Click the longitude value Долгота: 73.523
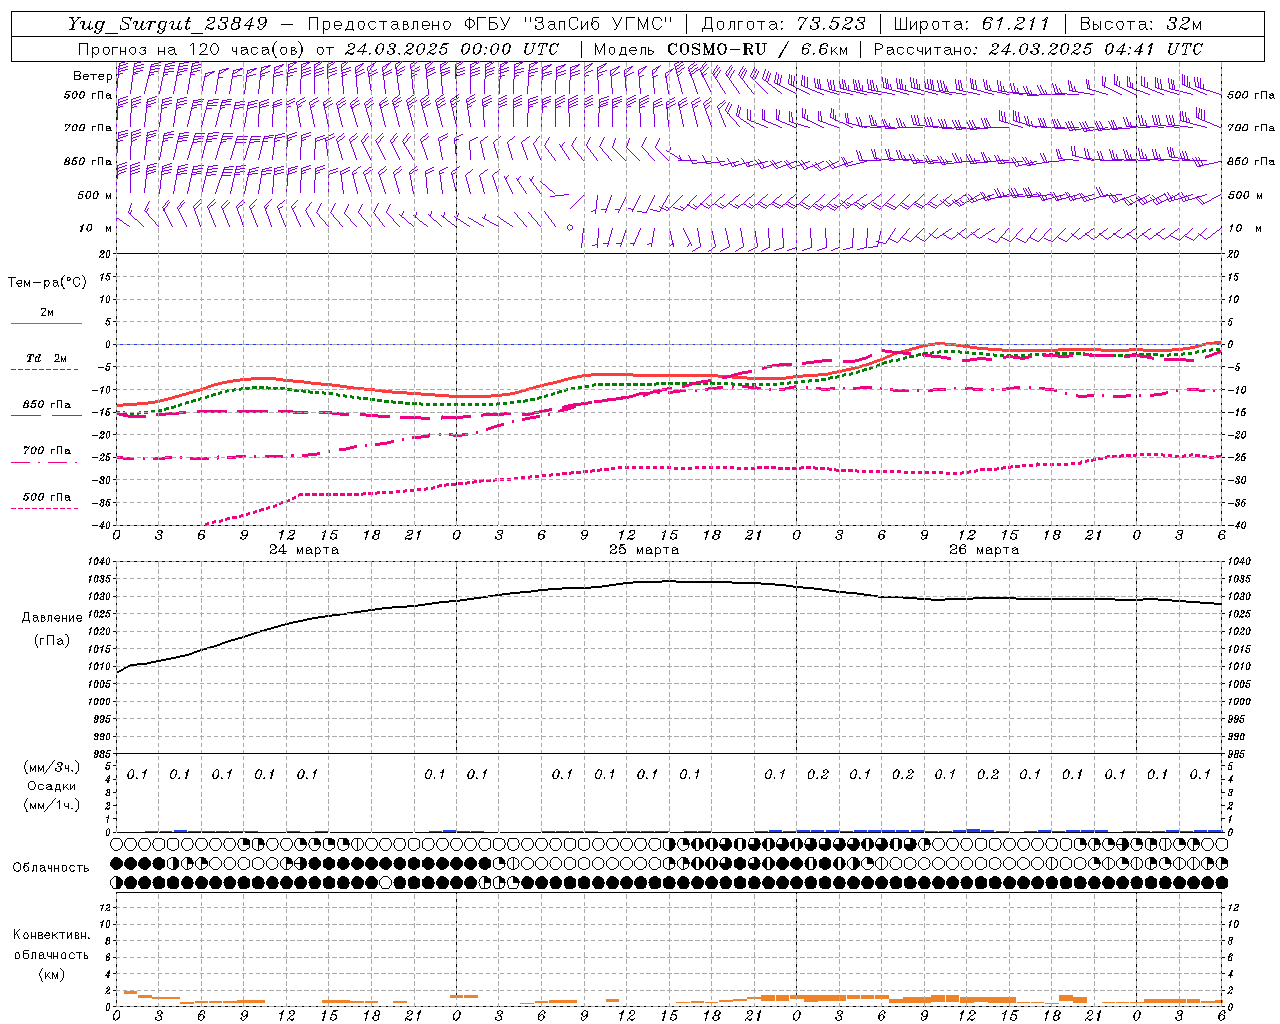Image resolution: width=1280 pixels, height=1024 pixels. pyautogui.click(x=784, y=25)
